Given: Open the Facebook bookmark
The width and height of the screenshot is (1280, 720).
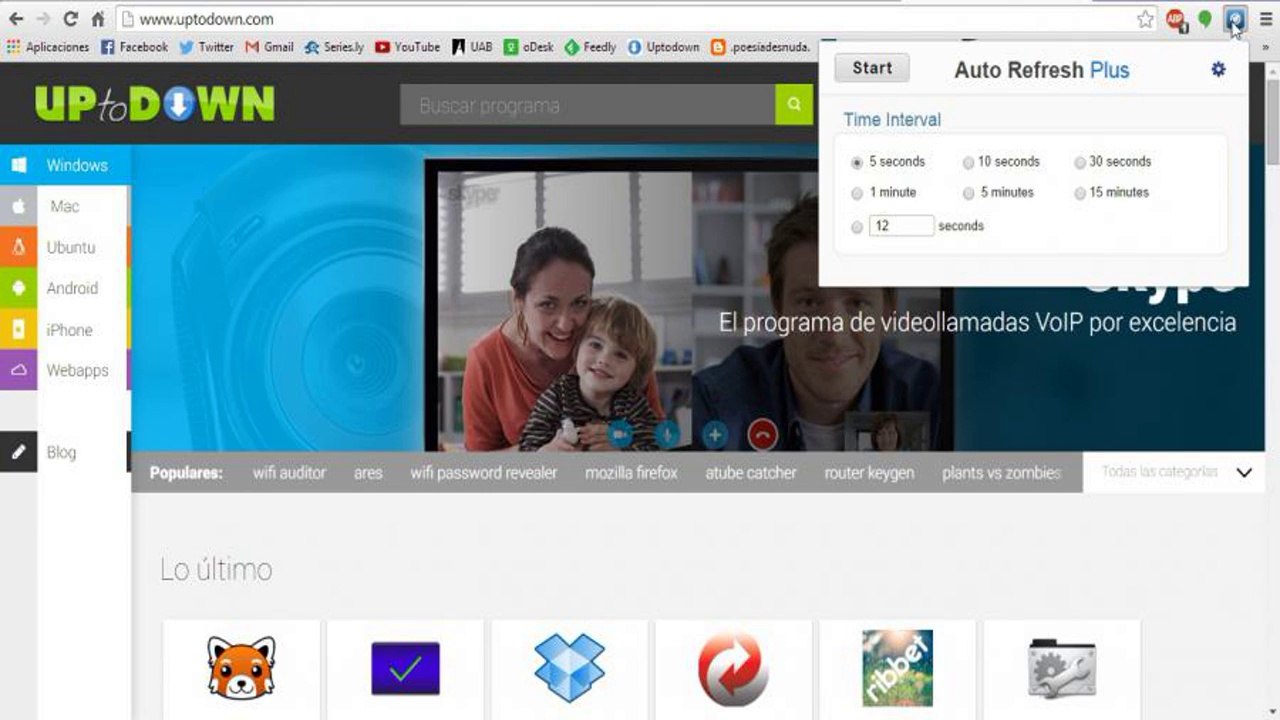Looking at the screenshot, I should [134, 47].
